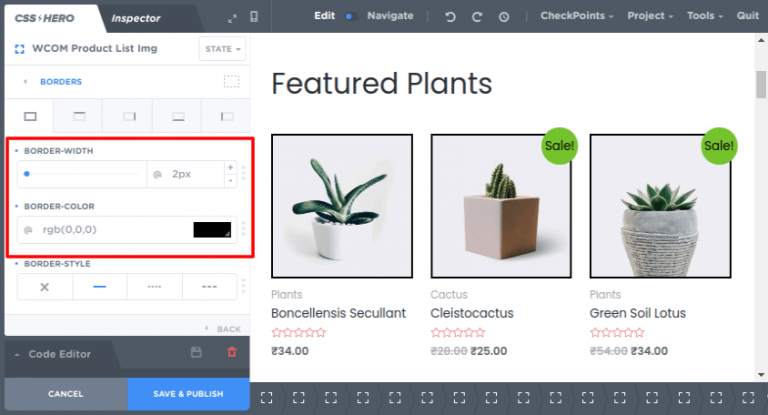Open the black border-color swatch
This screenshot has height=415, width=768.
coord(212,229)
